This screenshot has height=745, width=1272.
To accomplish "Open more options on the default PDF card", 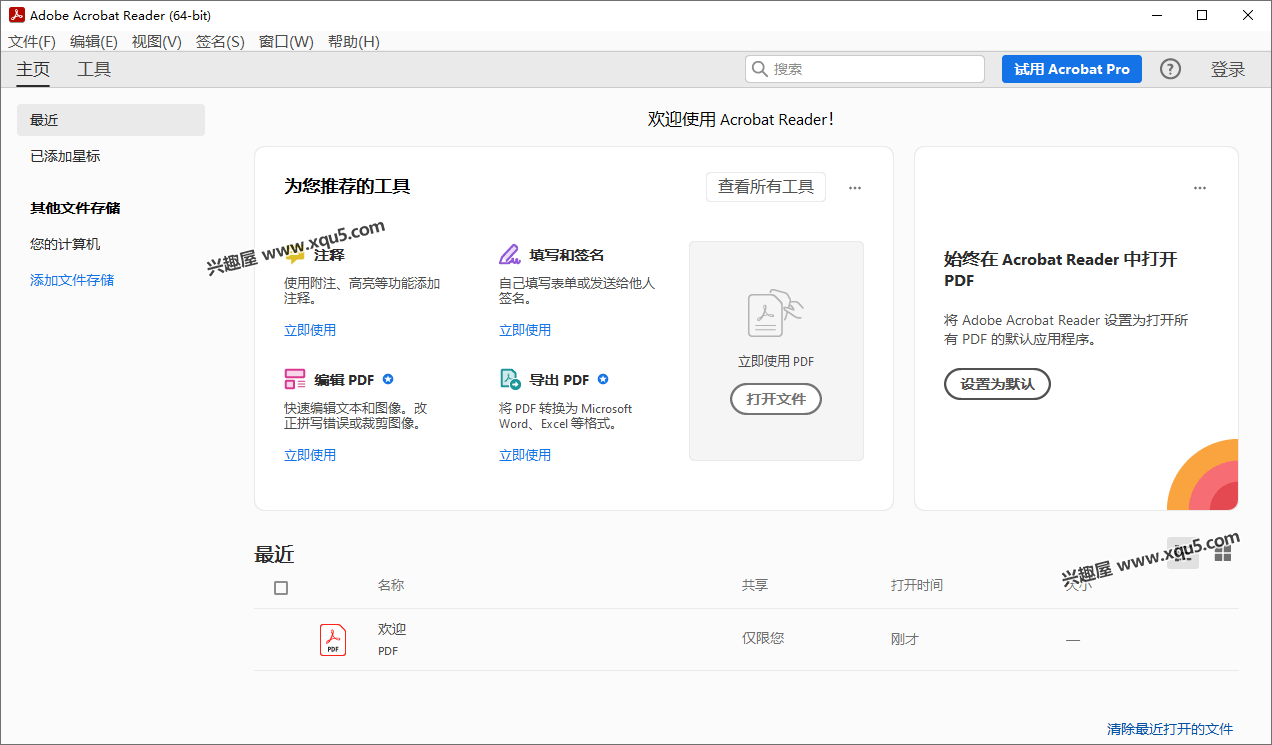I will click(x=1200, y=187).
